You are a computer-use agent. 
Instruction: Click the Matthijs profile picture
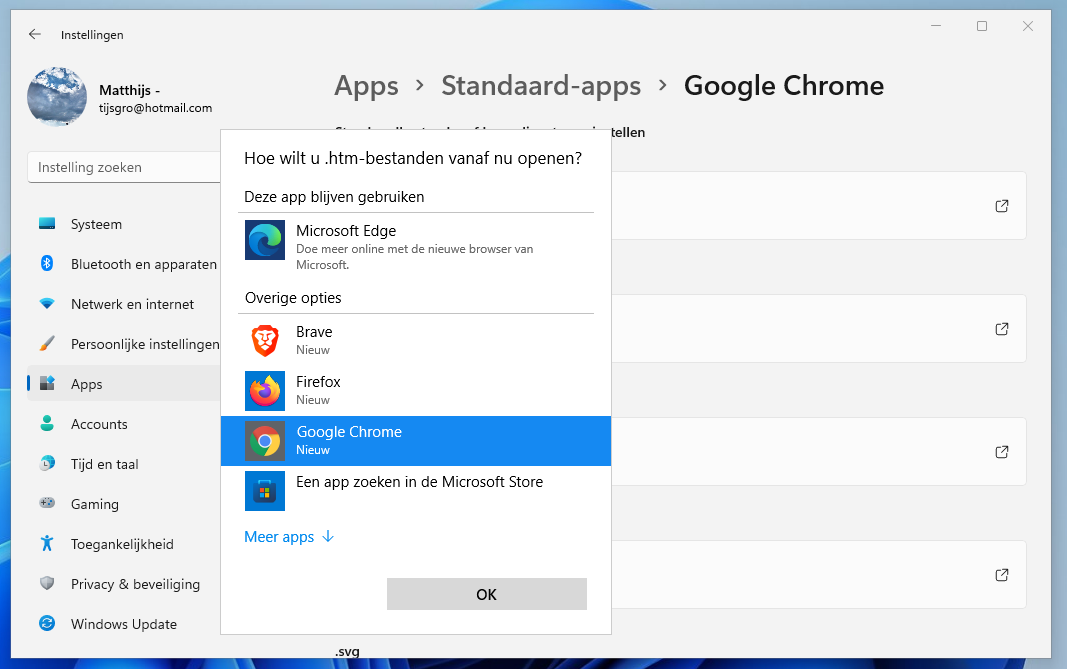click(57, 98)
